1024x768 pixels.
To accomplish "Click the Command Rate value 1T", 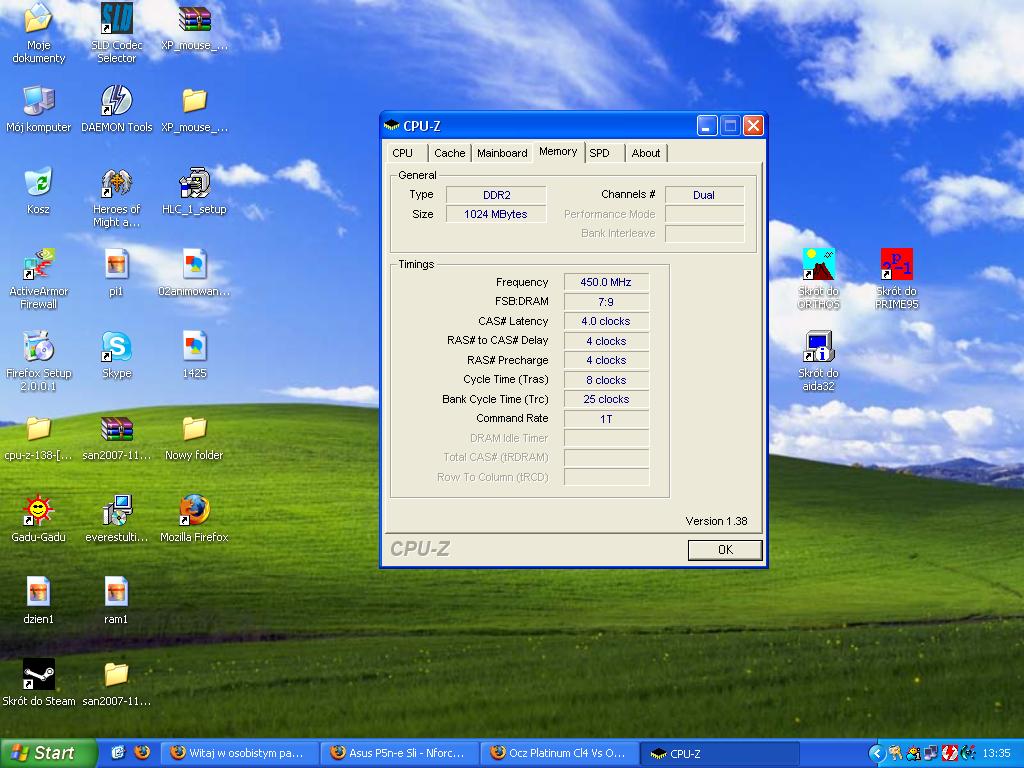I will pos(606,419).
